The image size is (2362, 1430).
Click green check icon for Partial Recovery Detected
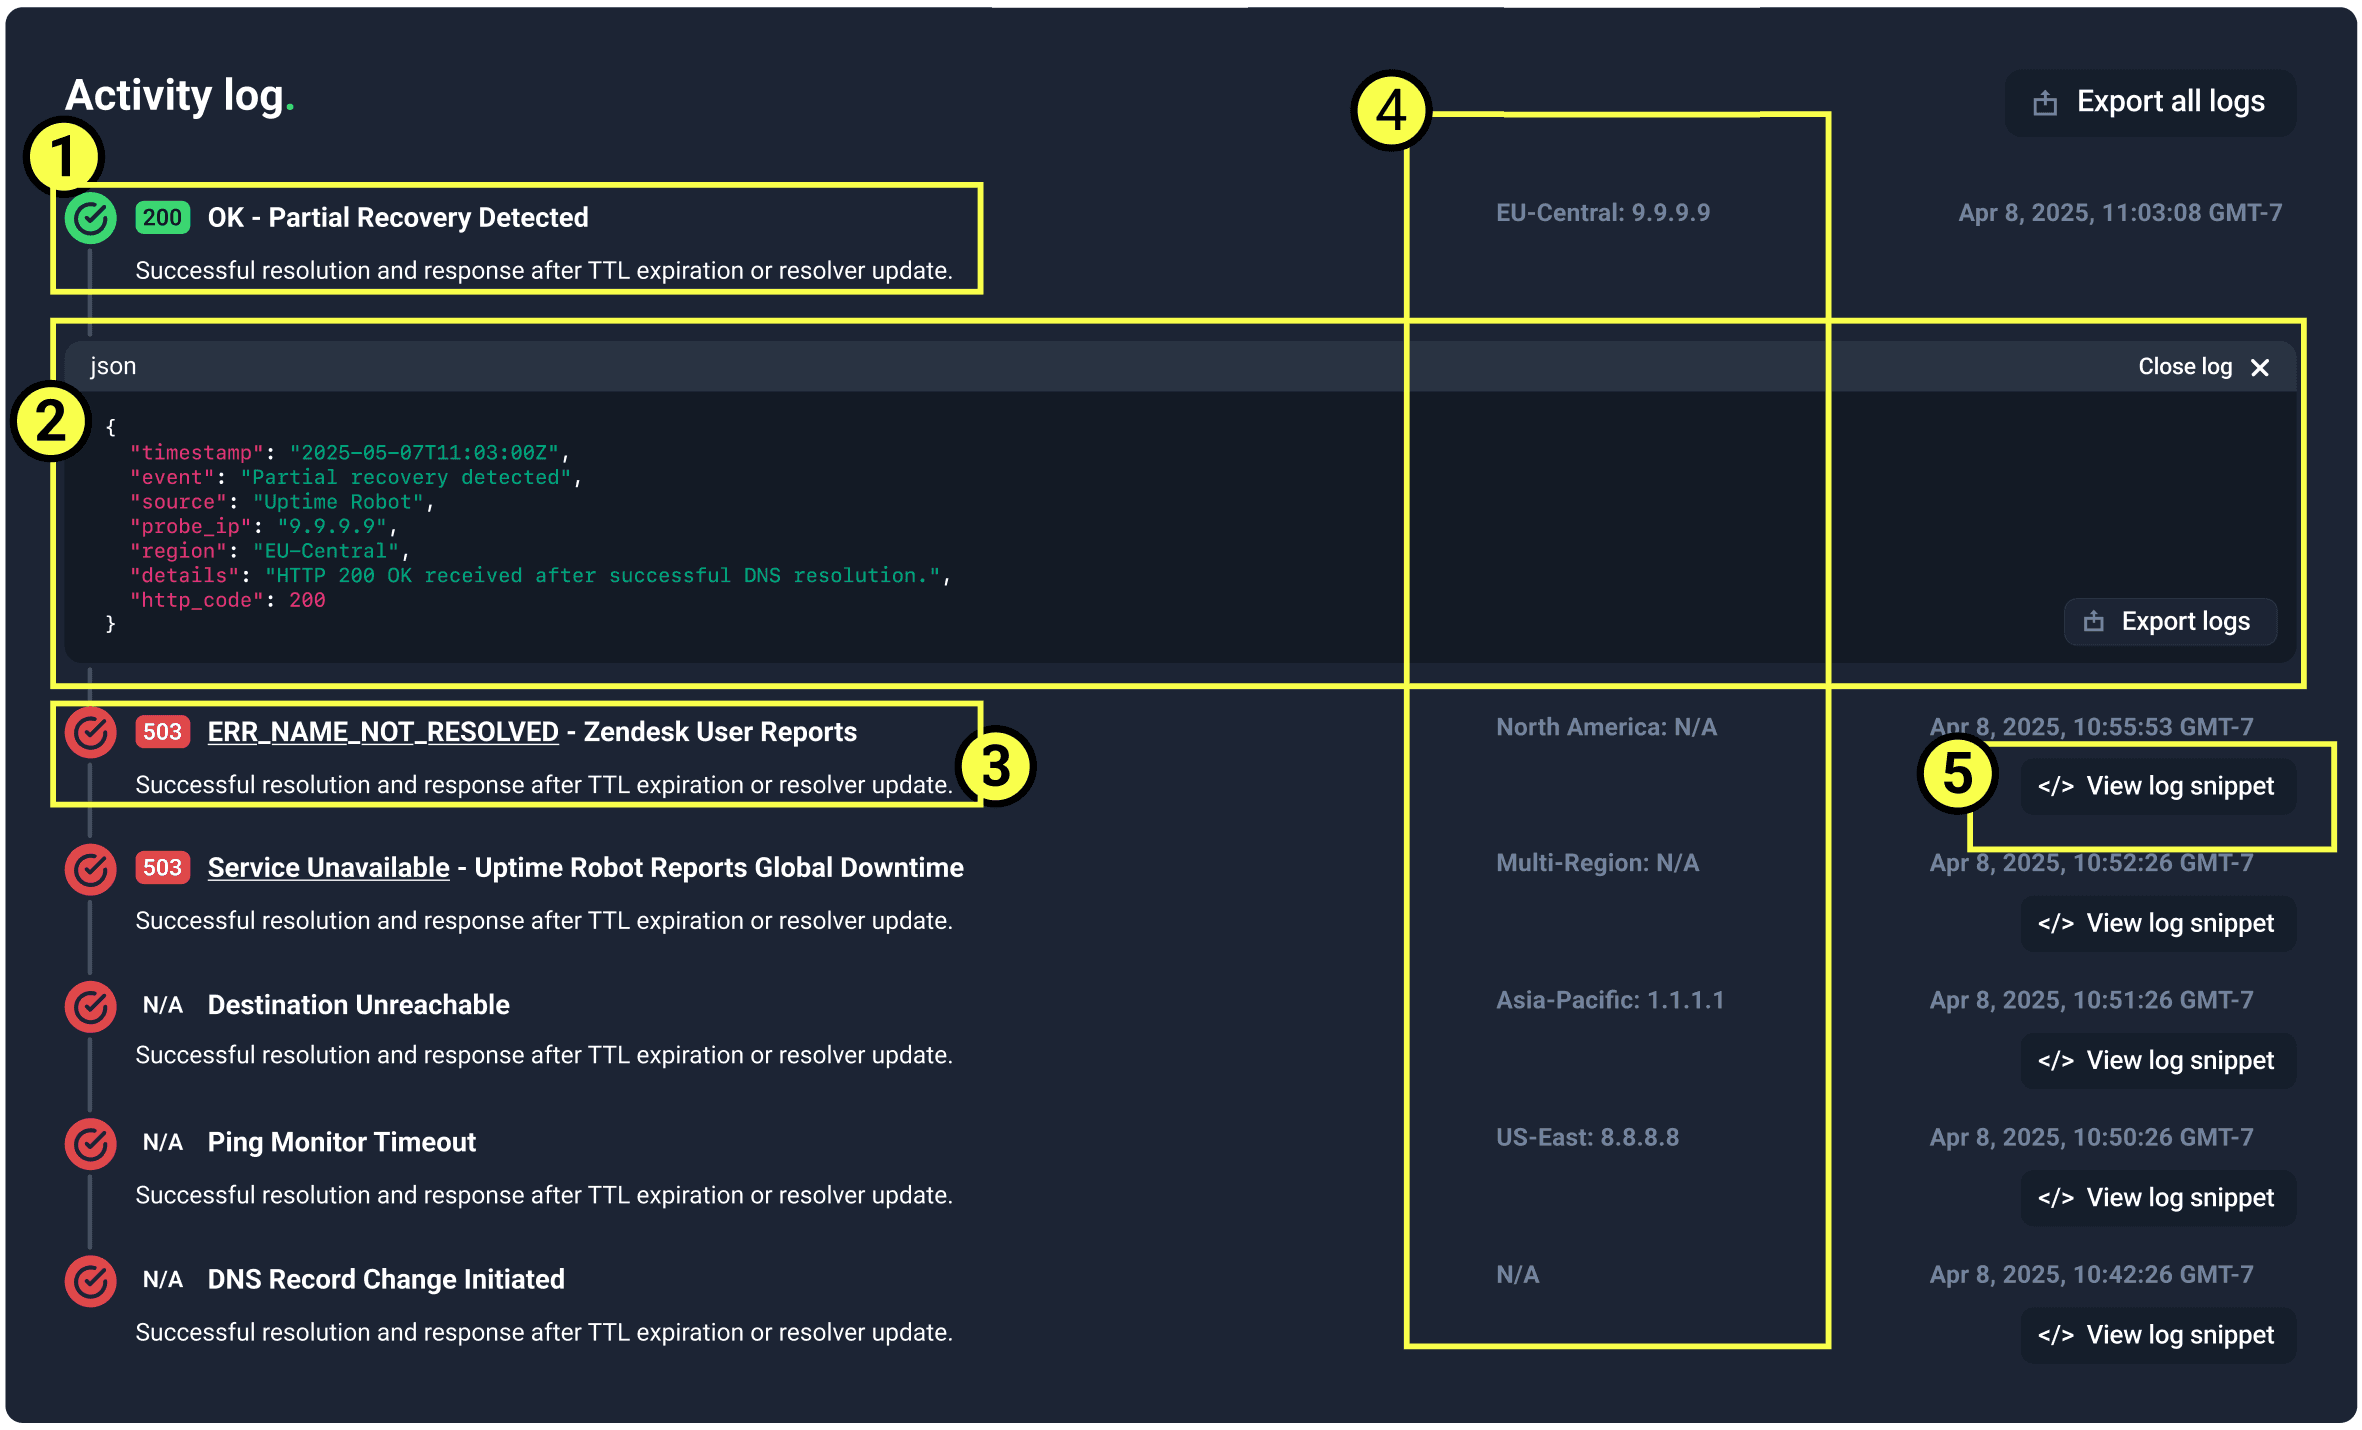click(91, 218)
